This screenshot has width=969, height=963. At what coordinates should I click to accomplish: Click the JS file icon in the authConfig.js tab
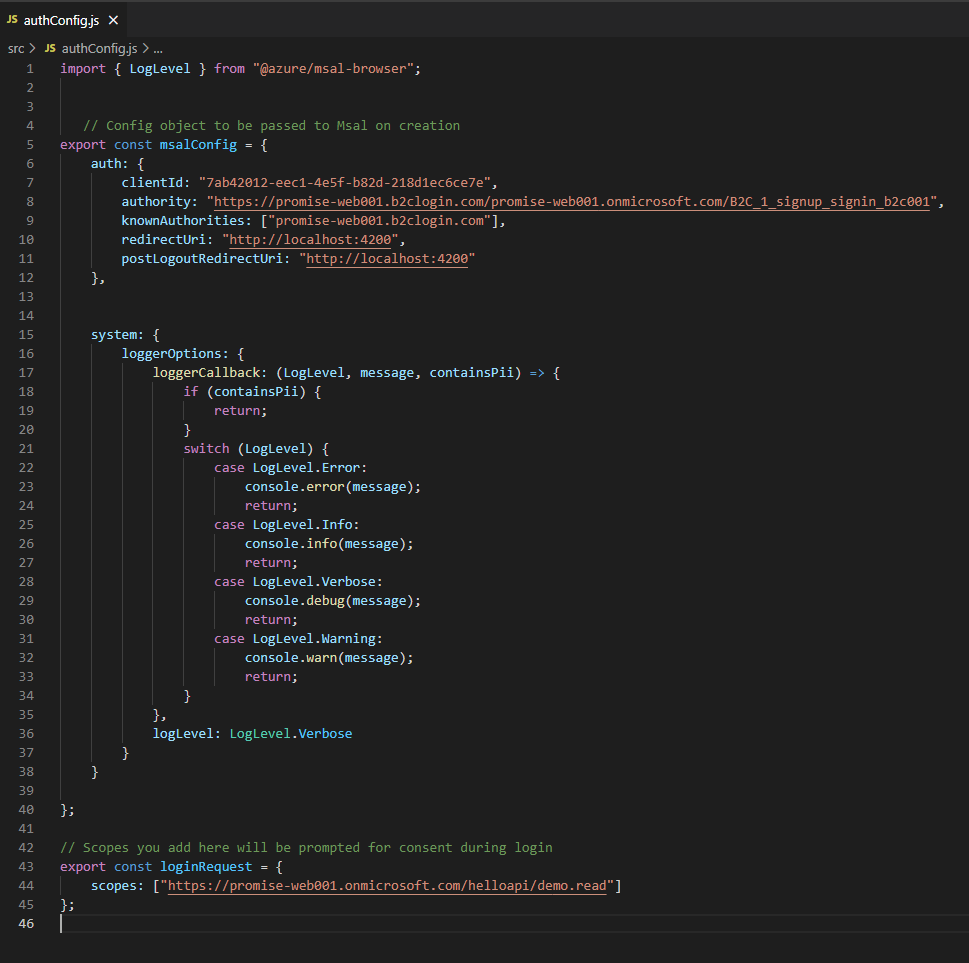tap(14, 18)
